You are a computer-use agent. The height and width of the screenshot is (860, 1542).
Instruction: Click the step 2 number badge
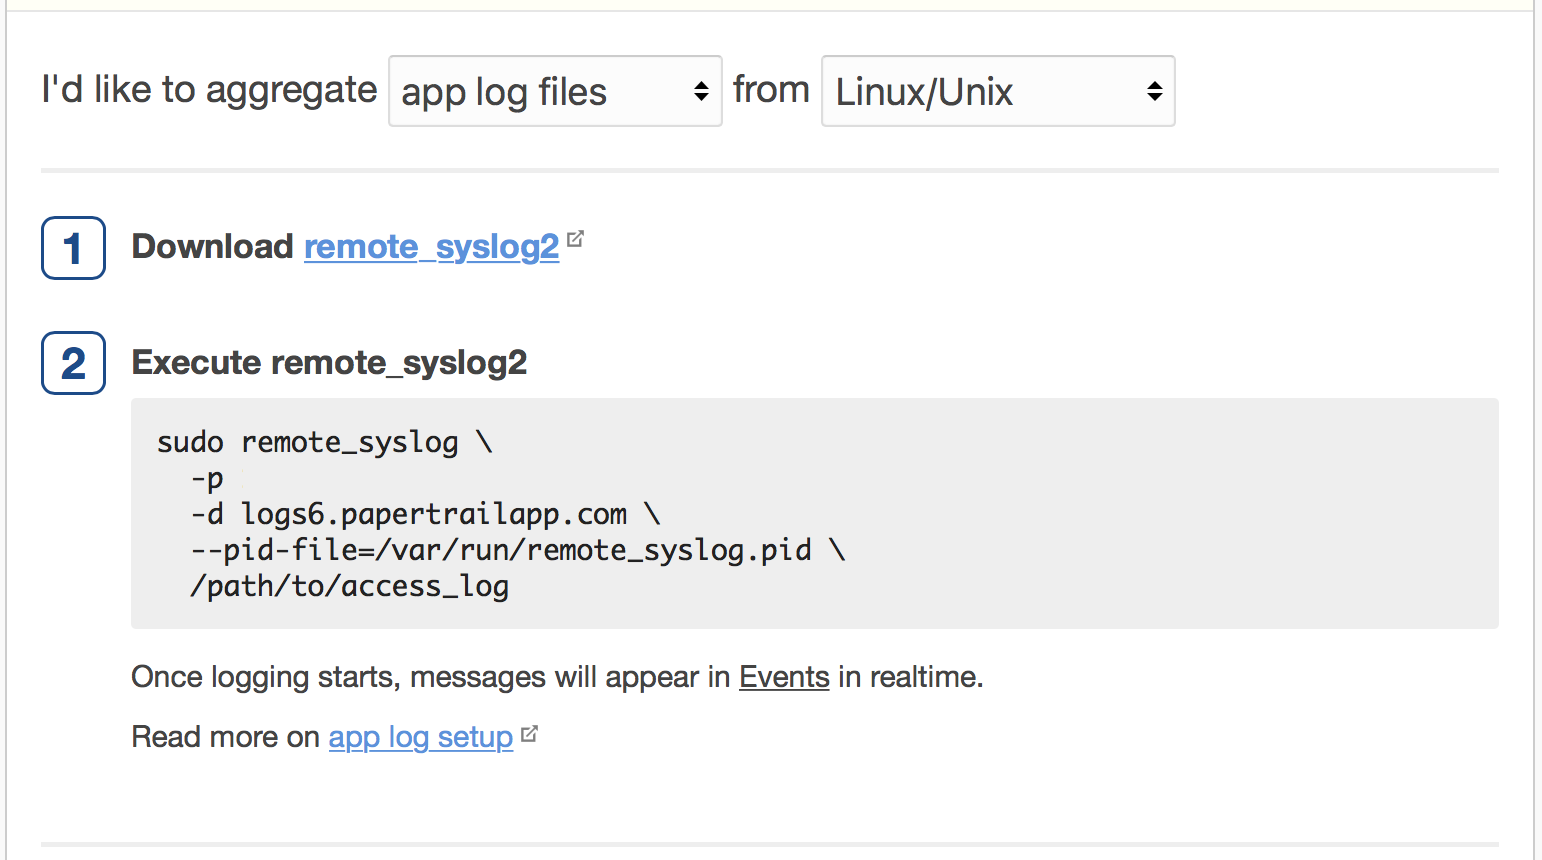73,363
